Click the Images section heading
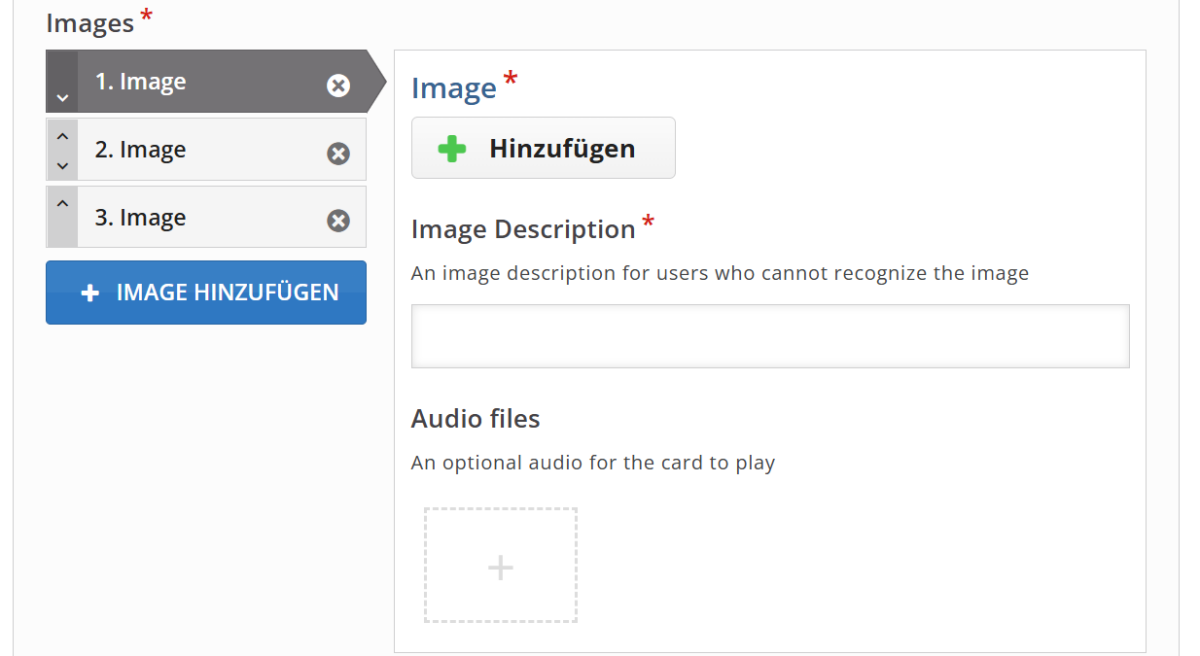This screenshot has width=1200, height=656. (x=90, y=23)
